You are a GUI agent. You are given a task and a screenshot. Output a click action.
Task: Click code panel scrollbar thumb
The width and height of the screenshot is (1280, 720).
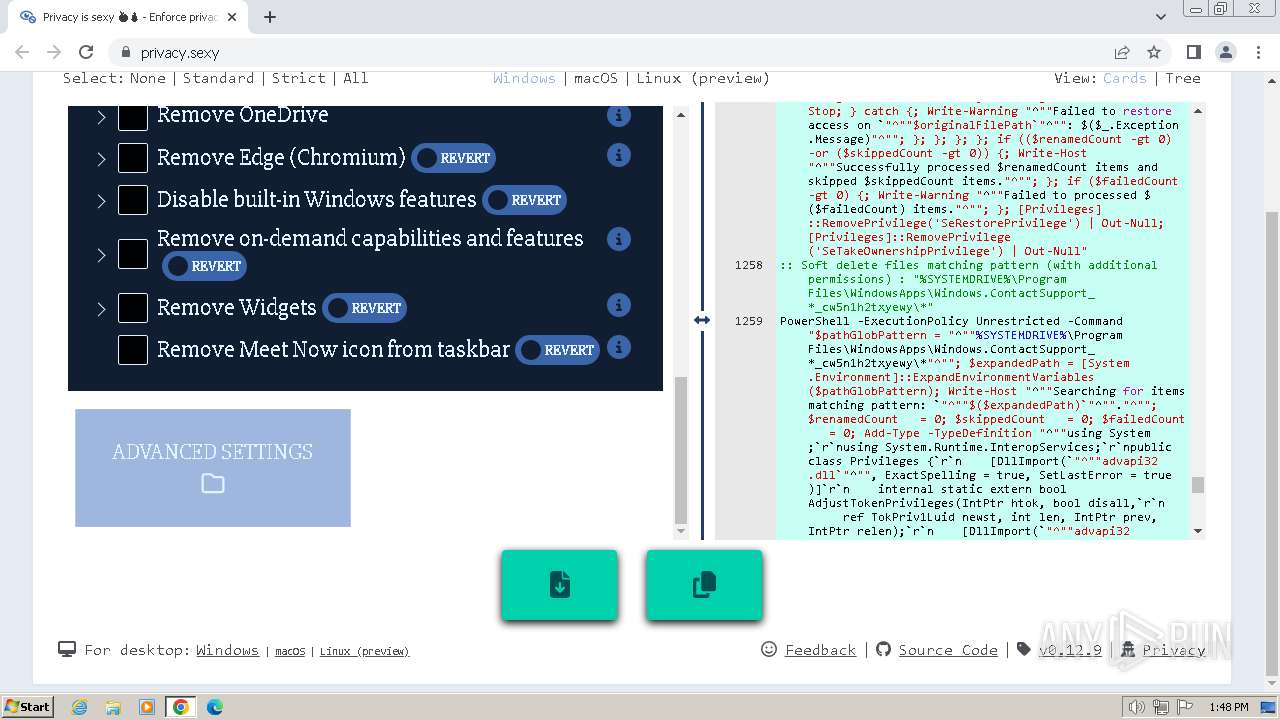(x=1198, y=485)
